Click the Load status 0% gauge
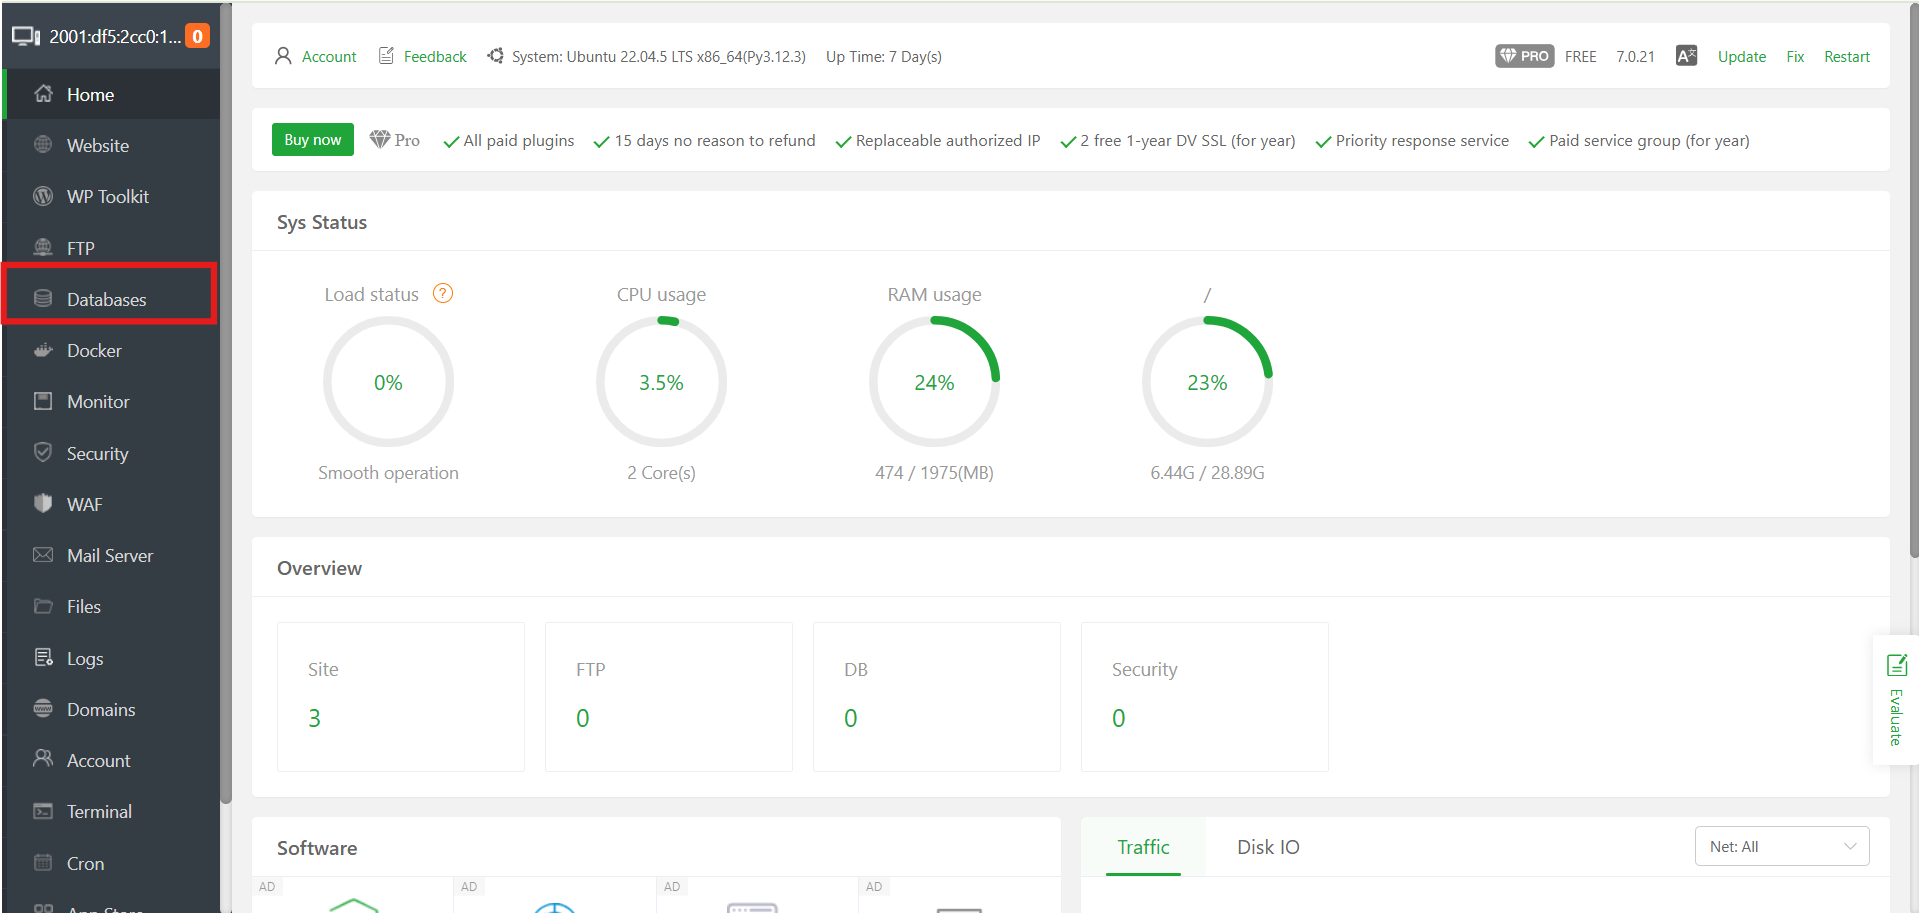This screenshot has height=913, width=1919. [x=388, y=382]
